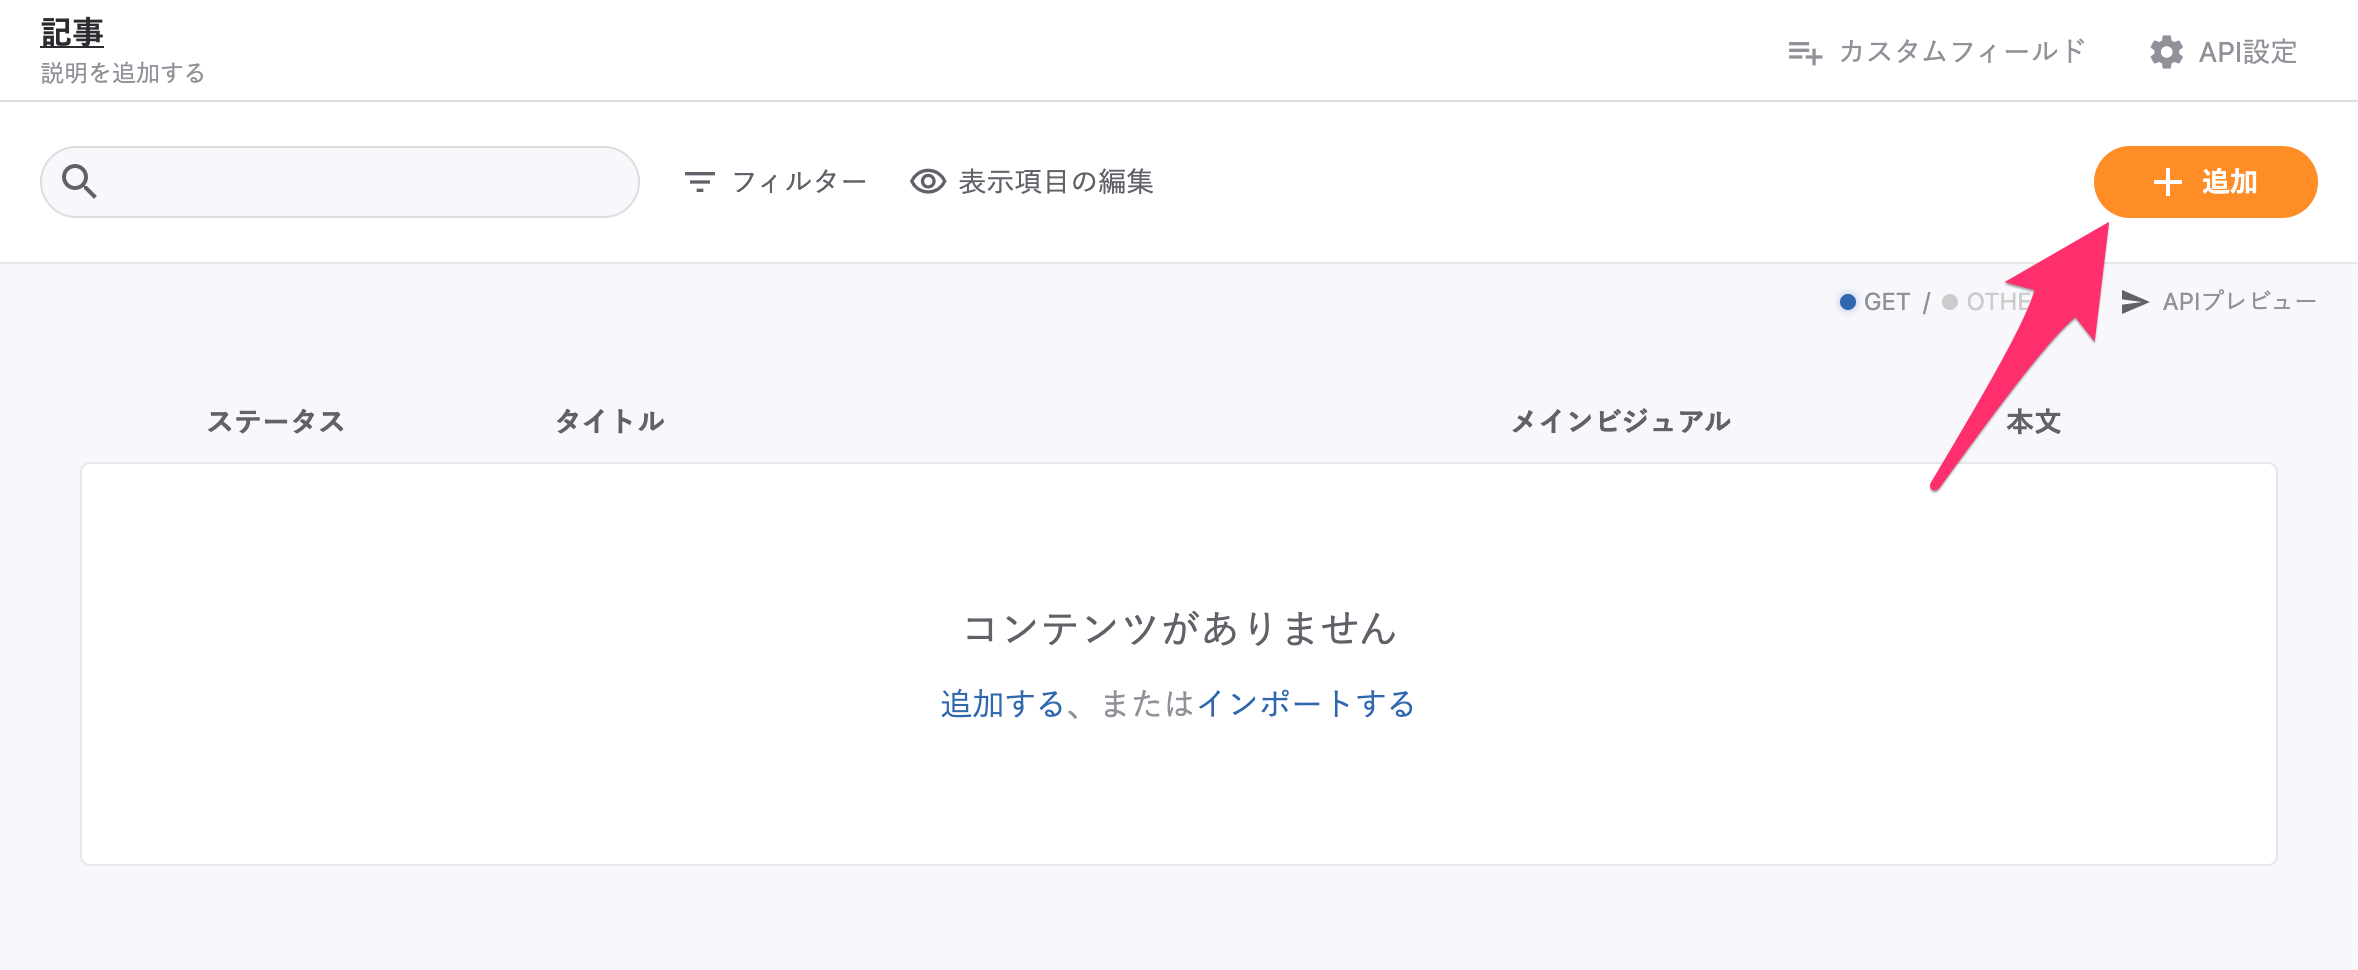Click the blue GET status dot
2358x970 pixels.
1848,302
